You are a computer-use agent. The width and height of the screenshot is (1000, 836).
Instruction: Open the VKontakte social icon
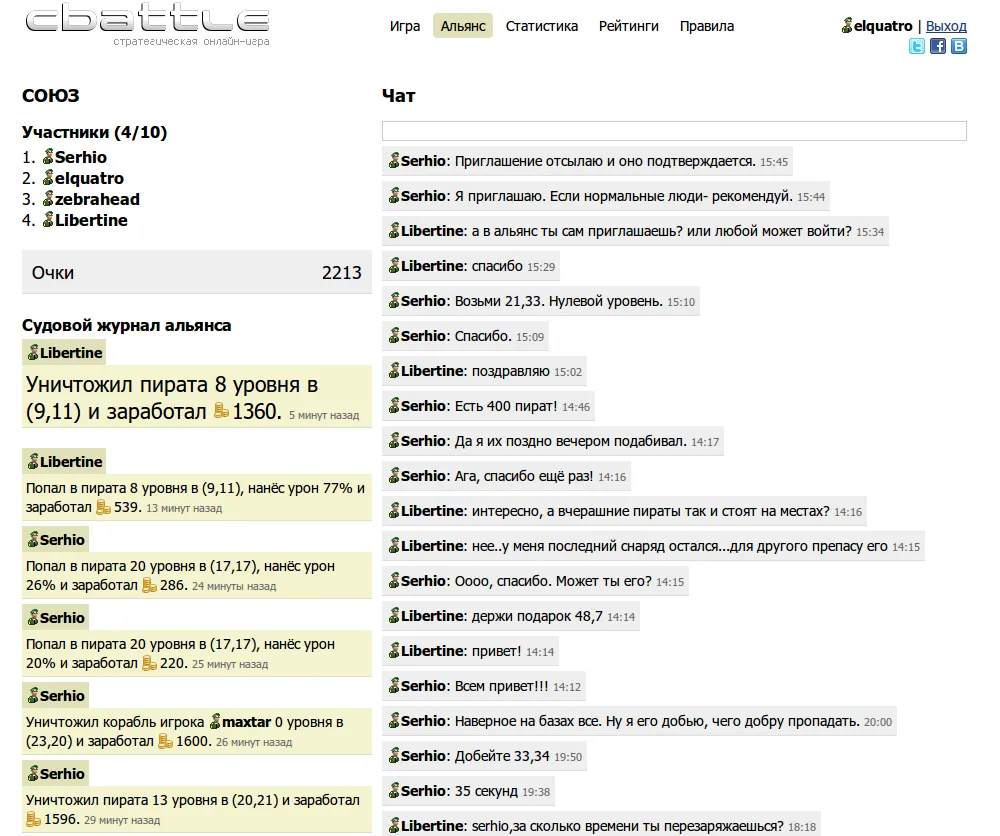point(959,46)
